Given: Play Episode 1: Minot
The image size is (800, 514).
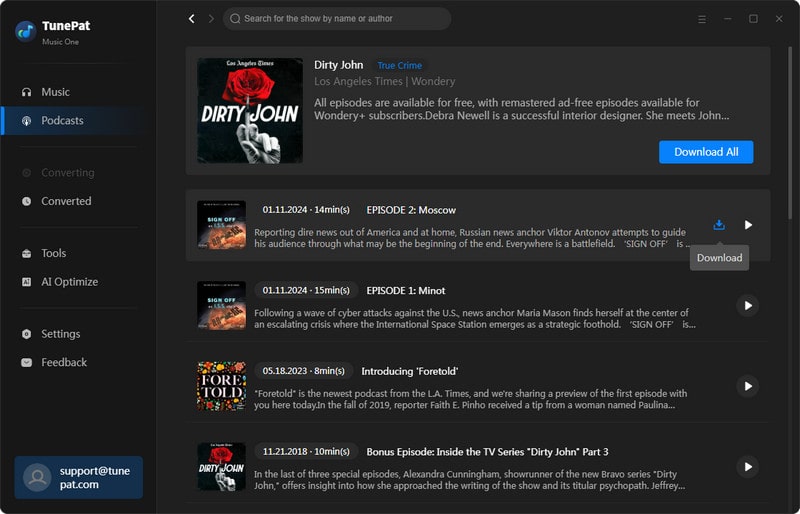Looking at the screenshot, I should (747, 305).
